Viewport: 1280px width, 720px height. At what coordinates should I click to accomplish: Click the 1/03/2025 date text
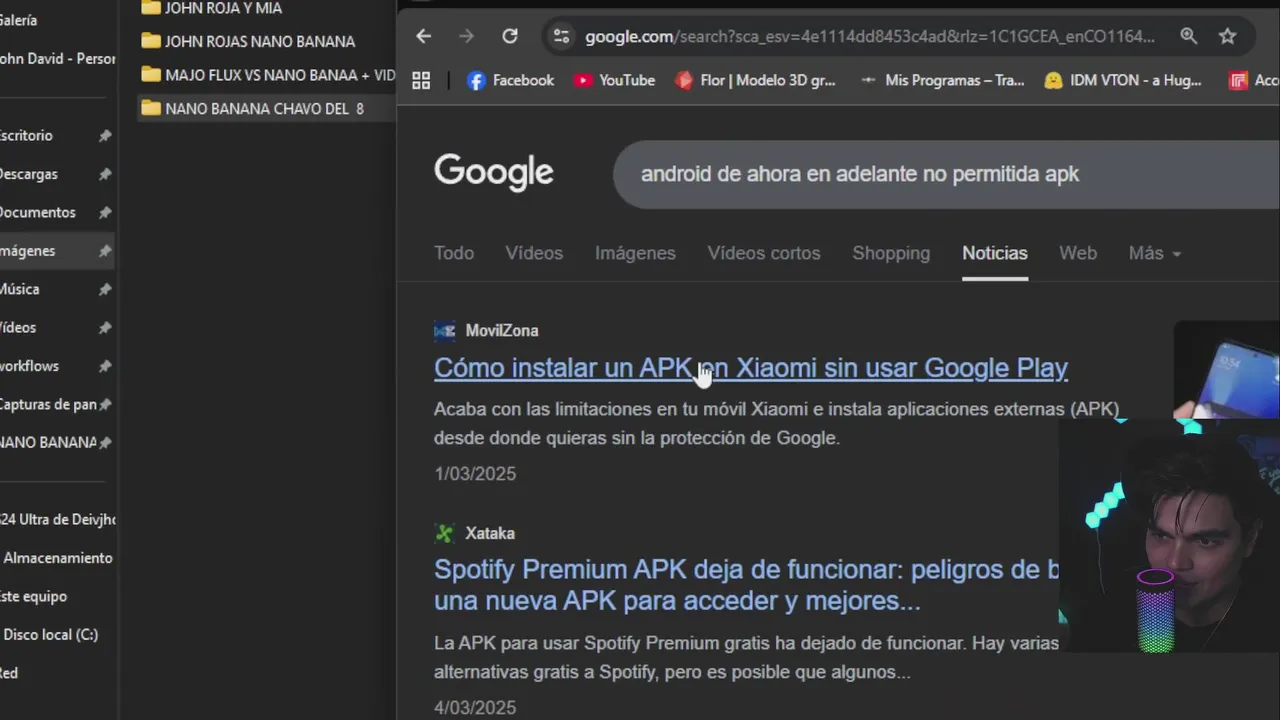point(475,474)
